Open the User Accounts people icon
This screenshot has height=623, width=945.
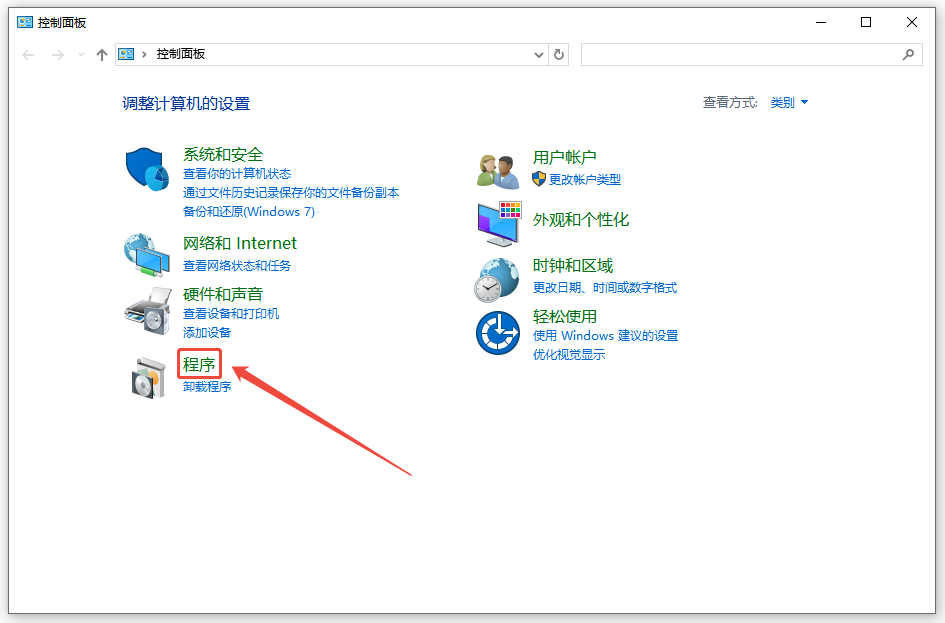(x=498, y=172)
